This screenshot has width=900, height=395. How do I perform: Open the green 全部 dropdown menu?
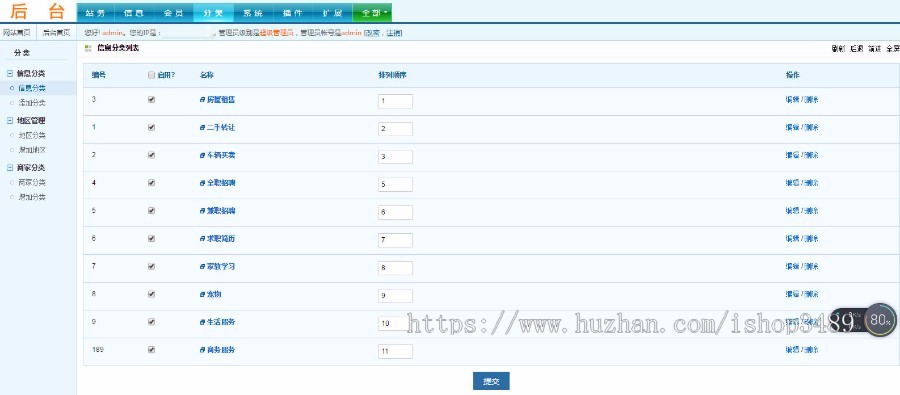pyautogui.click(x=372, y=13)
